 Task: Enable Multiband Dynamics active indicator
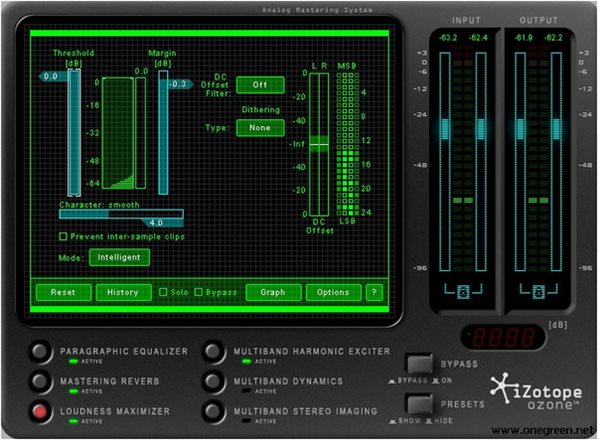point(247,391)
